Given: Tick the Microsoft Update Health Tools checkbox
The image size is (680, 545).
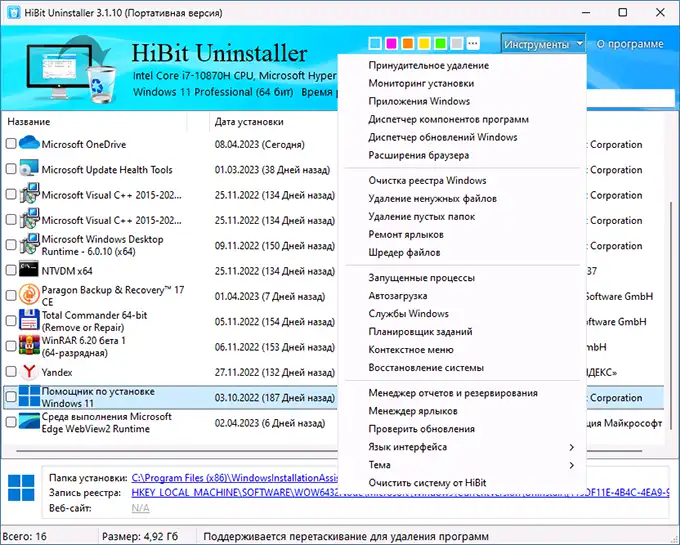Looking at the screenshot, I should click(11, 169).
